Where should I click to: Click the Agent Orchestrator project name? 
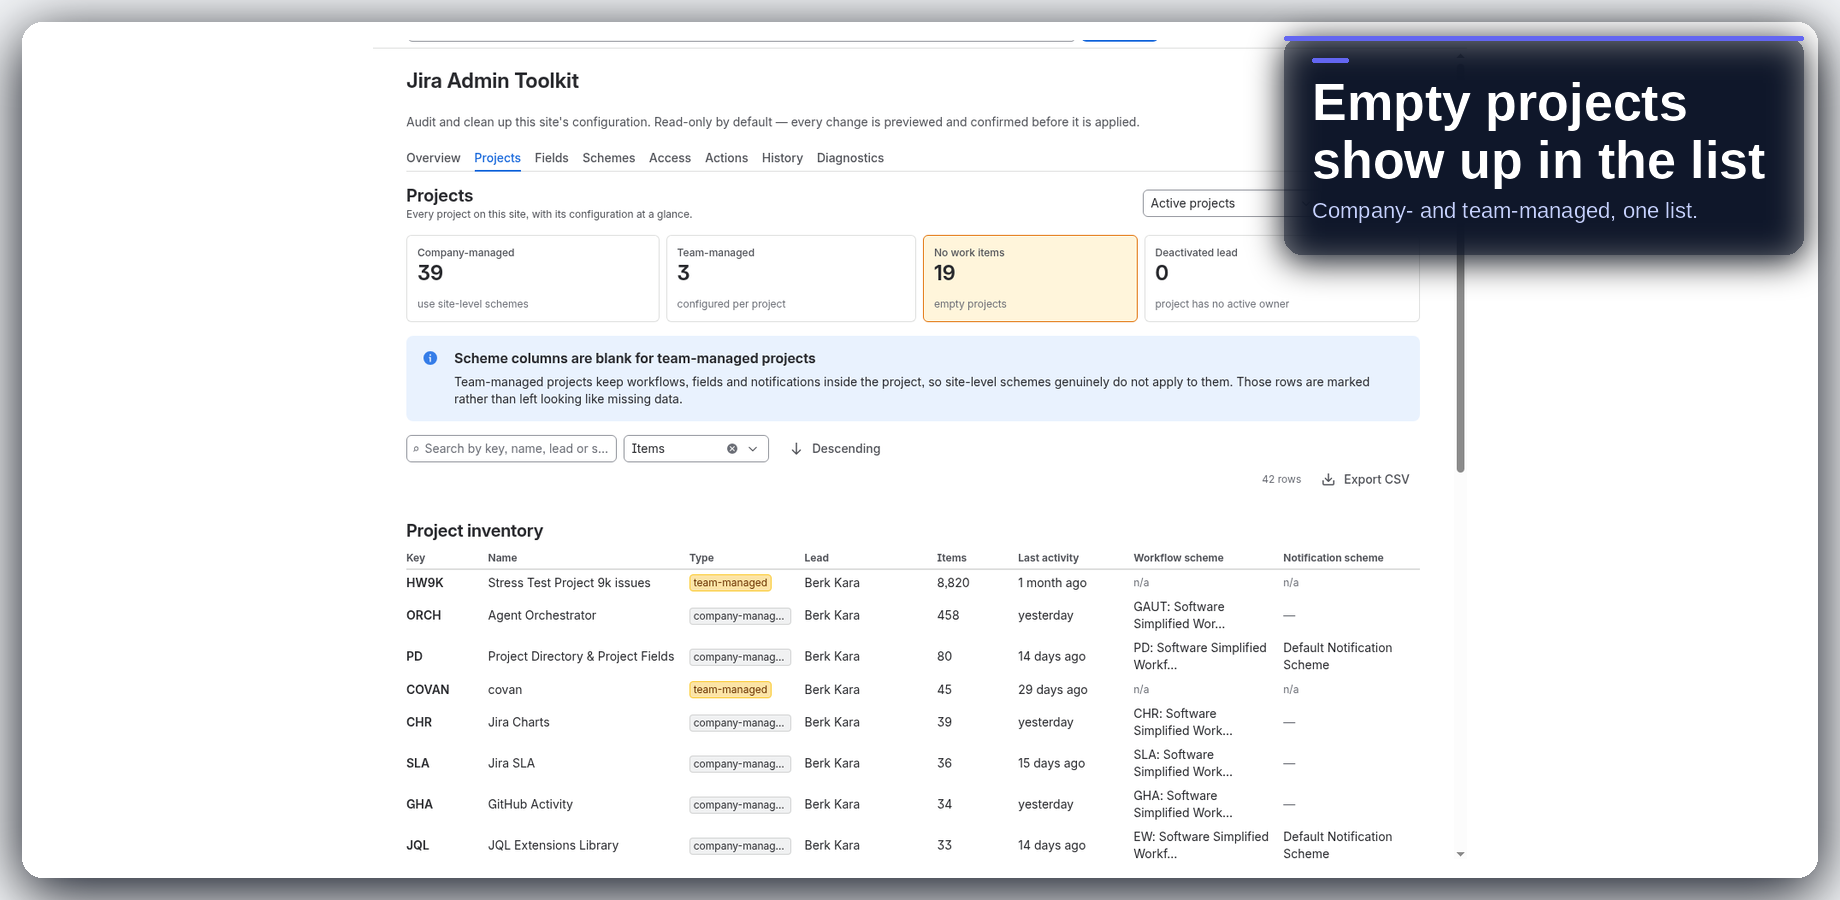[542, 616]
